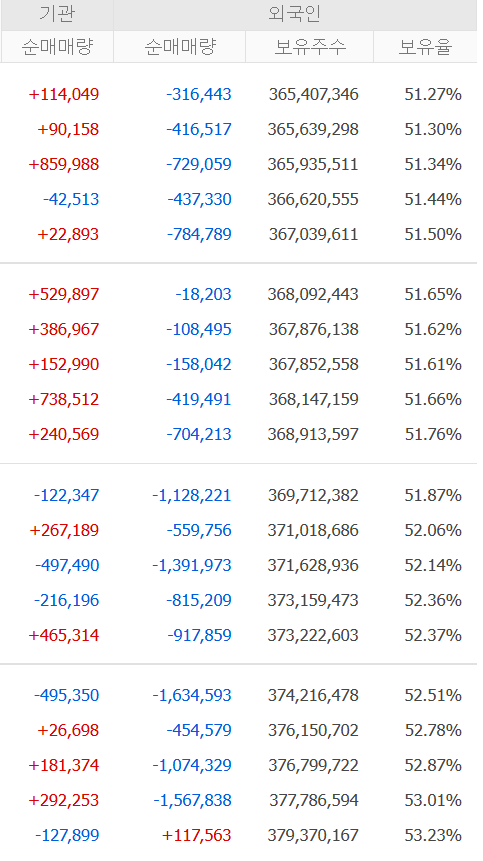Click the 외국인 column group header
This screenshot has height=861, width=483.
click(x=295, y=15)
